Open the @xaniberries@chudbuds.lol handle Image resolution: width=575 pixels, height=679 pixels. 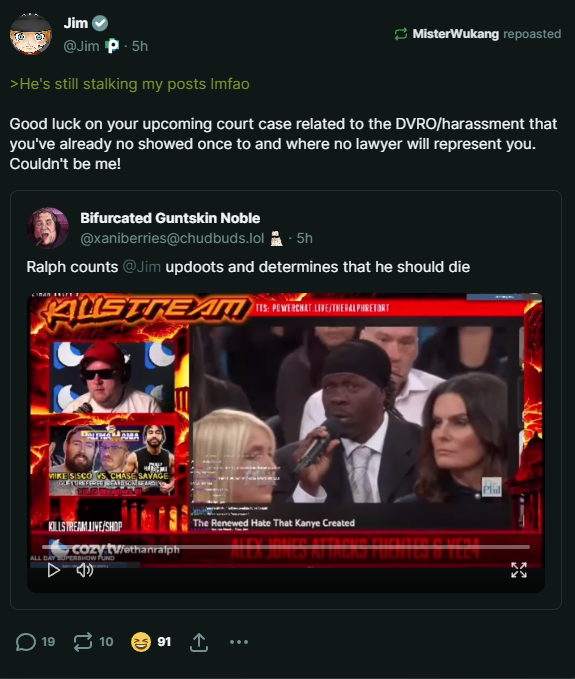pos(172,238)
